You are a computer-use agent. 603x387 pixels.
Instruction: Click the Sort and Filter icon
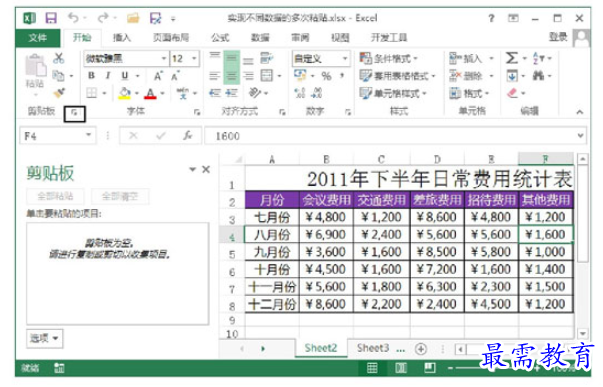click(x=538, y=58)
